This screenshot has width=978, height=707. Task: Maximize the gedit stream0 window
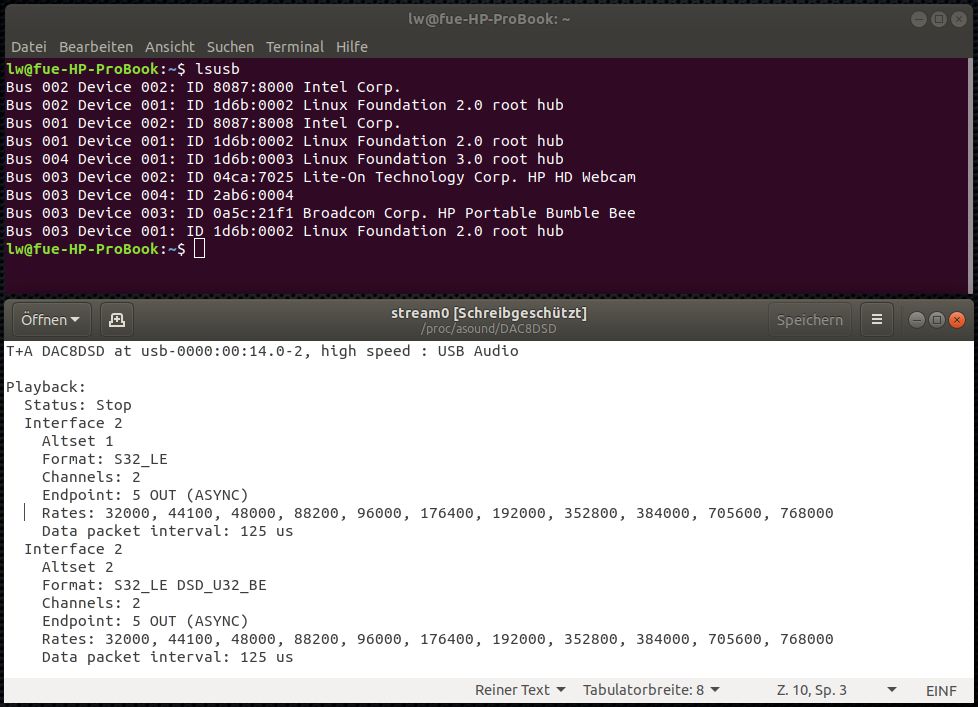coord(936,320)
